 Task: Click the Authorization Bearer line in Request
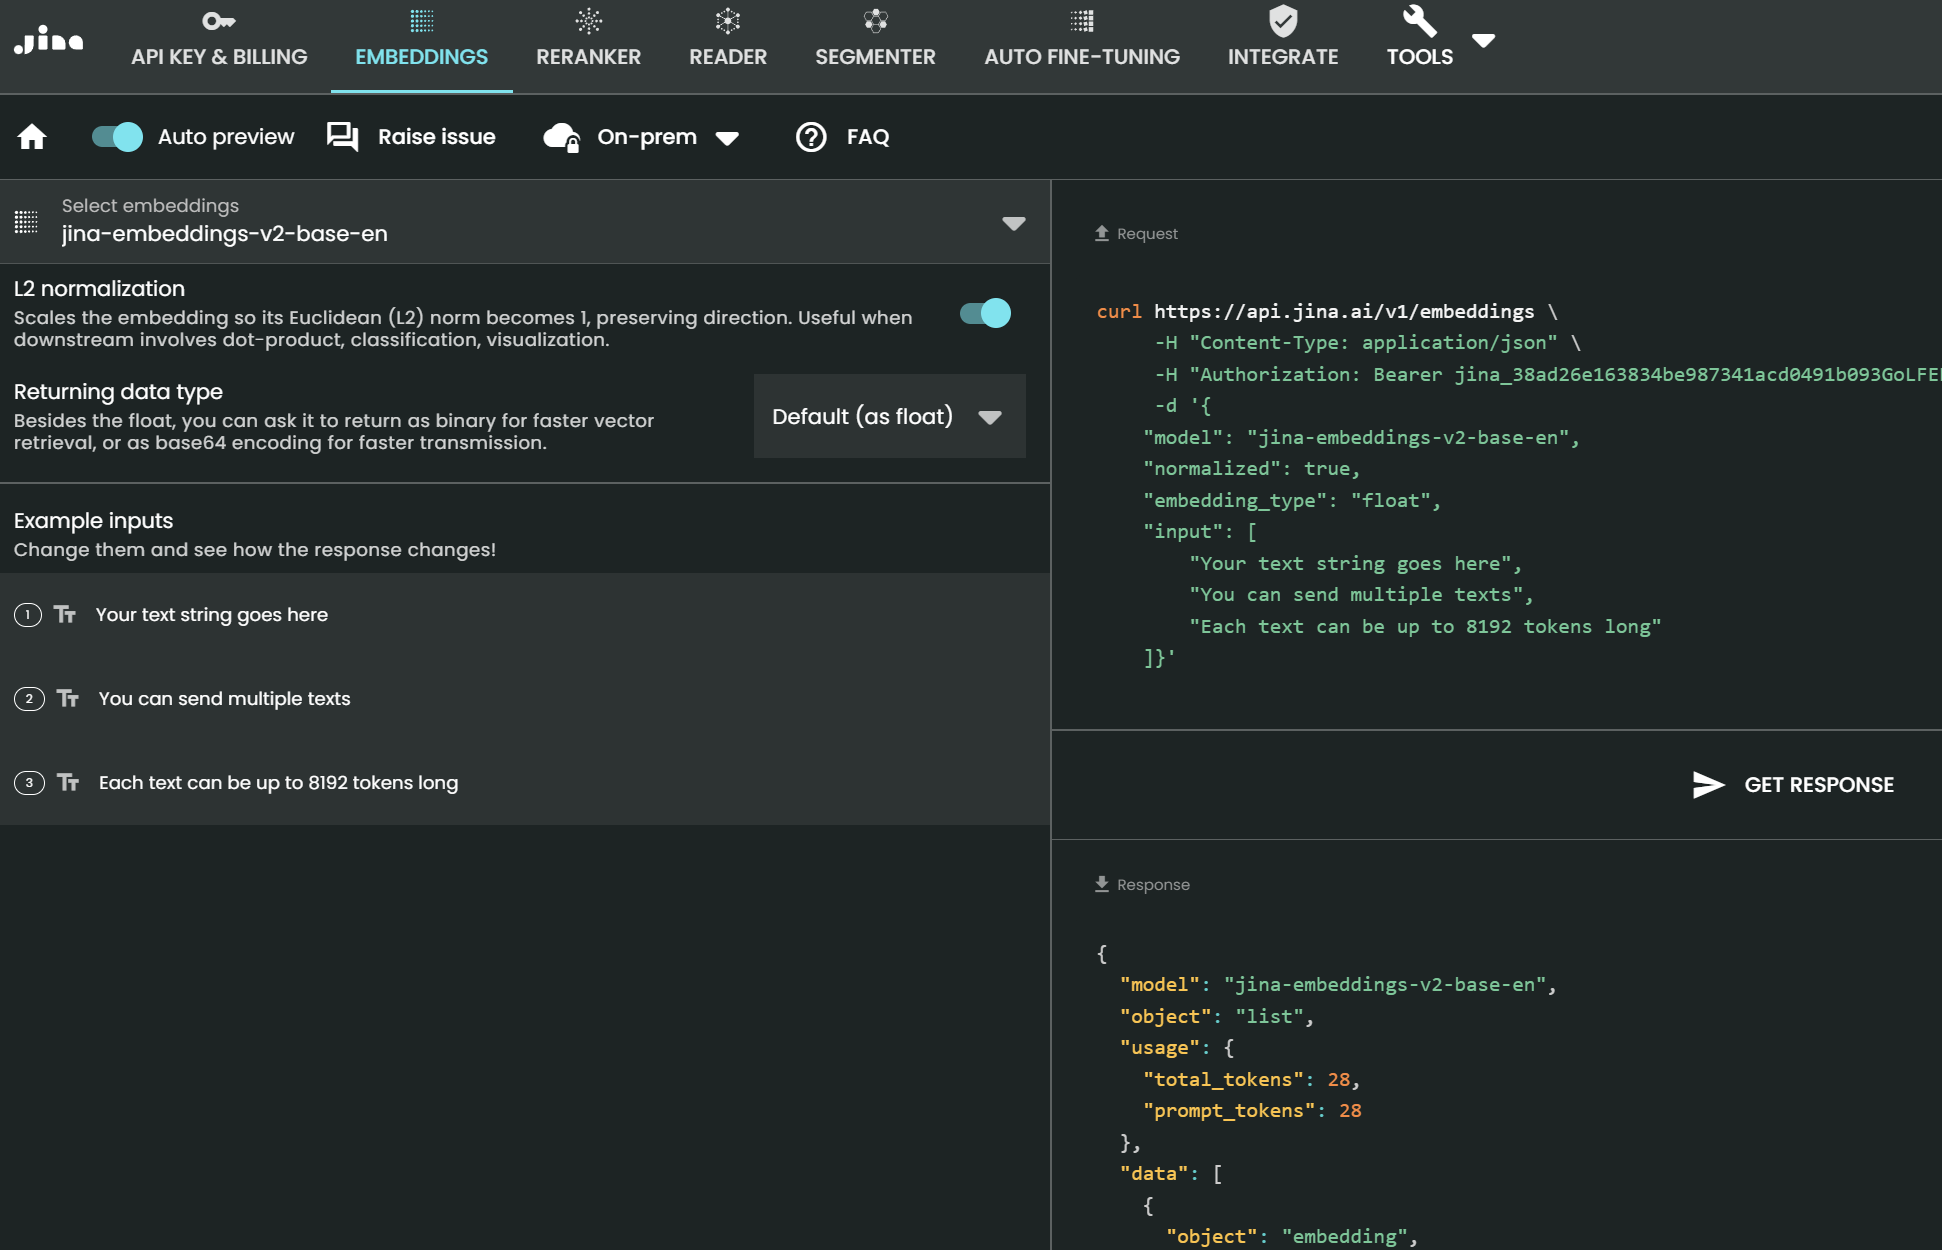[x=1548, y=374]
